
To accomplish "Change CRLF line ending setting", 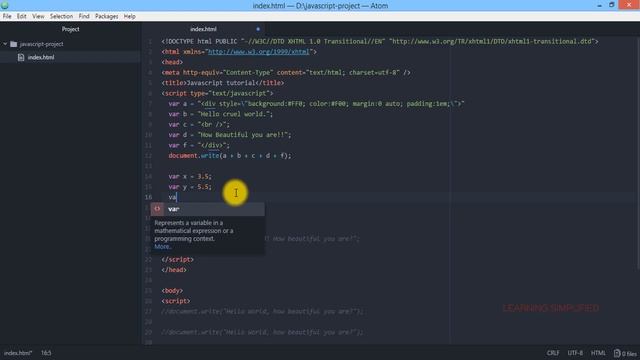I will click(x=553, y=353).
